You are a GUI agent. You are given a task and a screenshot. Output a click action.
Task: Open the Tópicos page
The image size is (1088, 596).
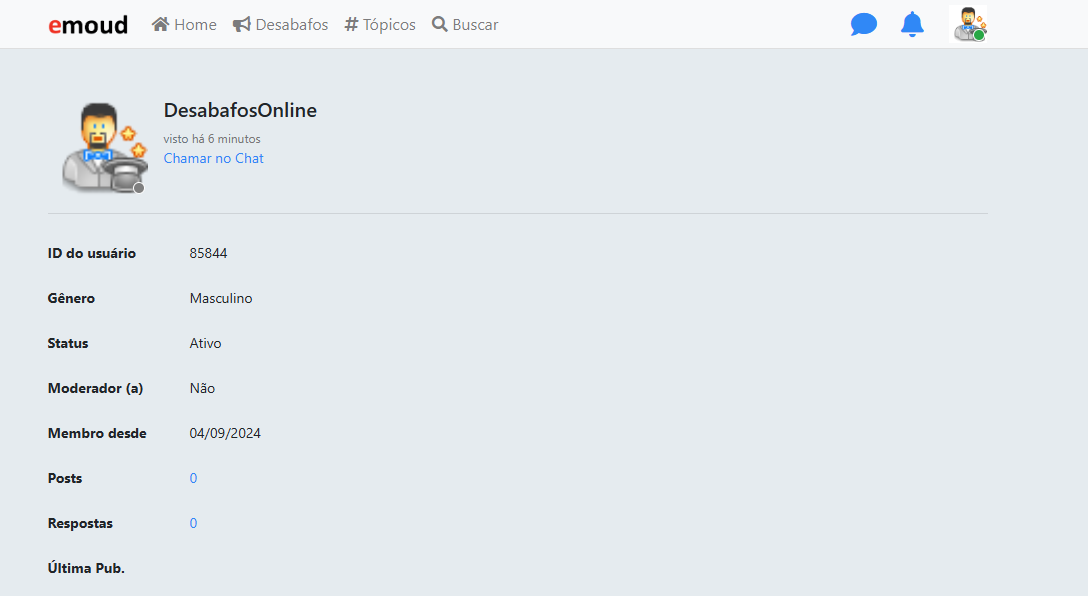tap(380, 24)
